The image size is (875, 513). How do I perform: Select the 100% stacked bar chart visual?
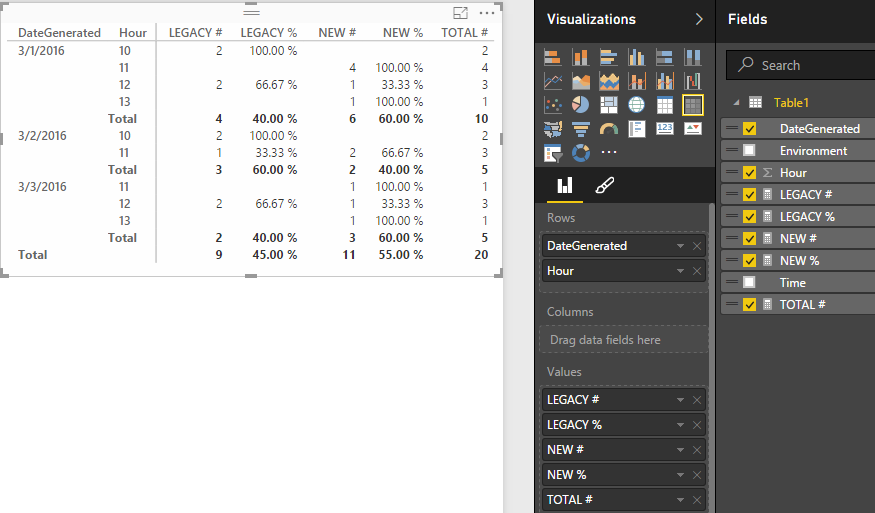pyautogui.click(x=664, y=57)
